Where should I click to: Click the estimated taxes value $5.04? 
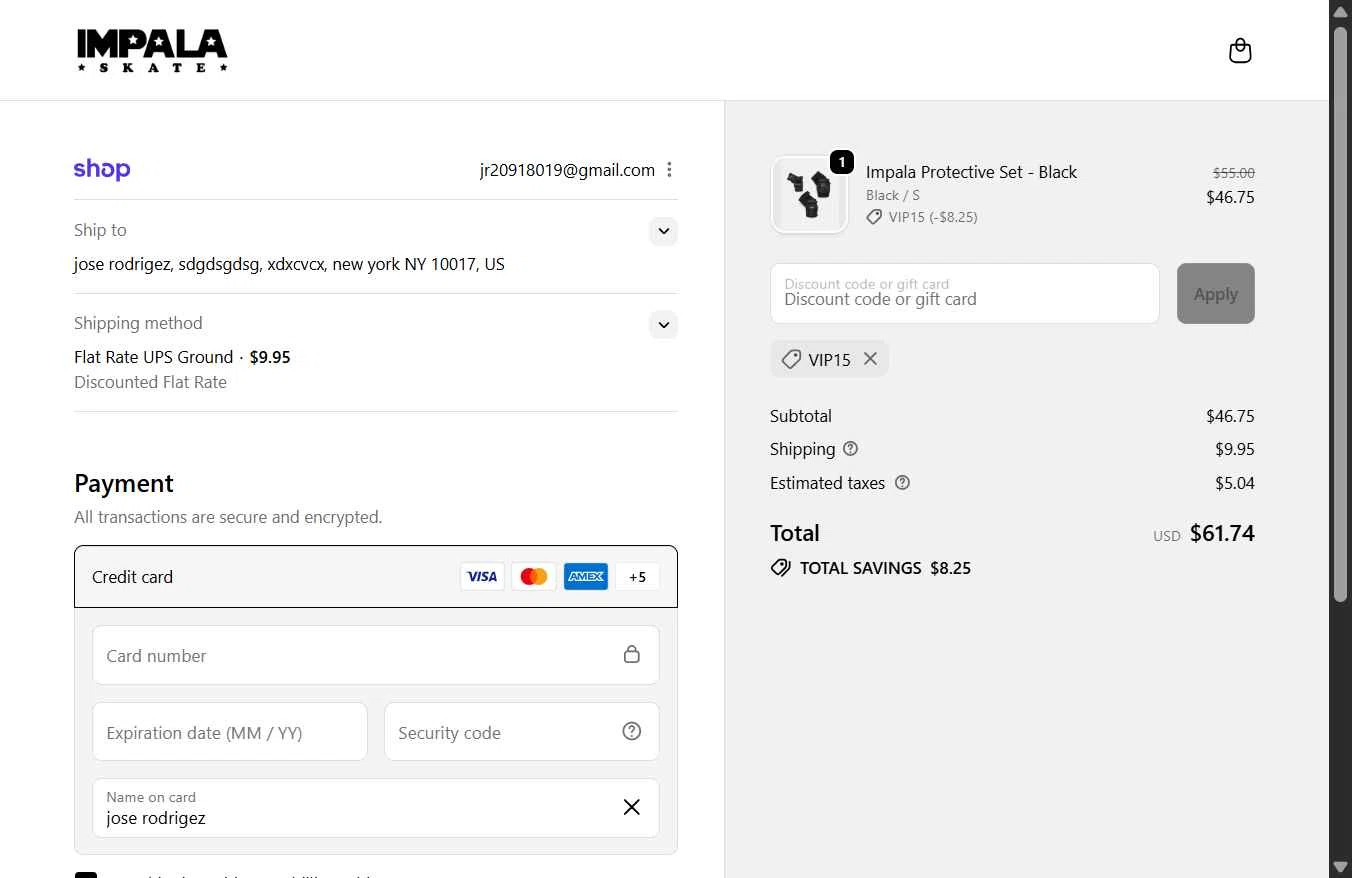tap(1235, 483)
